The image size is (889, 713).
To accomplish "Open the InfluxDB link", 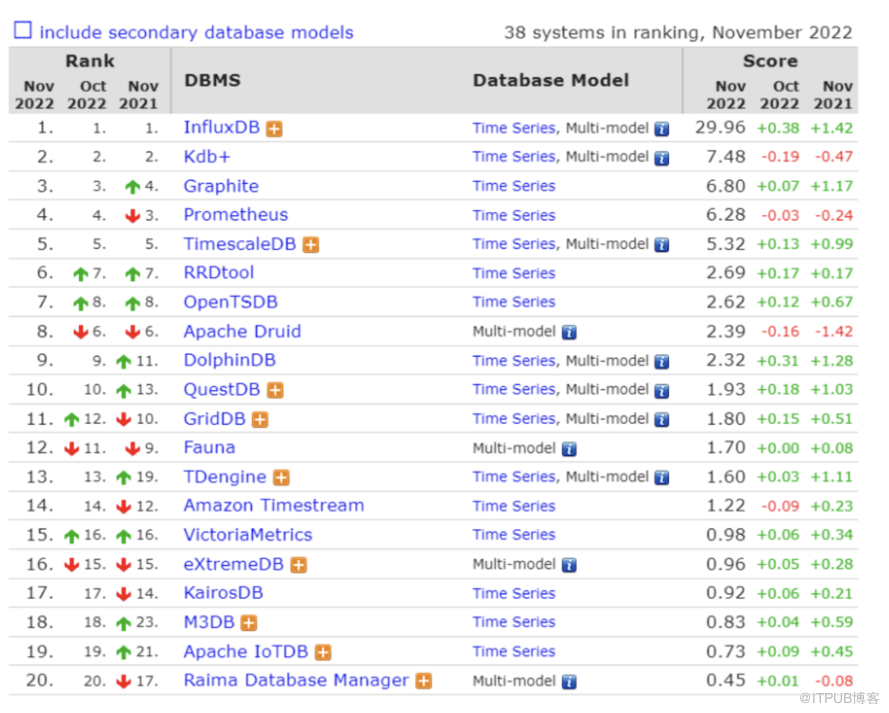I will pos(222,128).
